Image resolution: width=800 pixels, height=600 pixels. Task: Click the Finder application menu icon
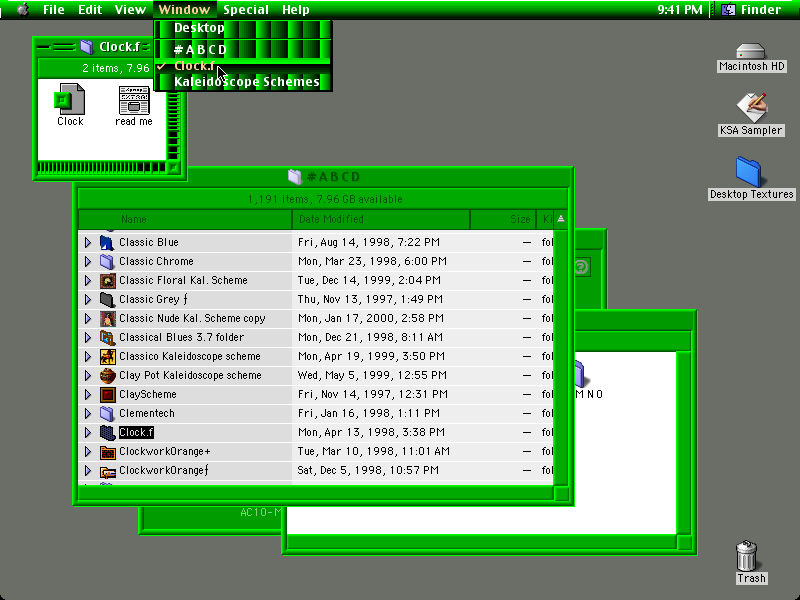pos(729,9)
